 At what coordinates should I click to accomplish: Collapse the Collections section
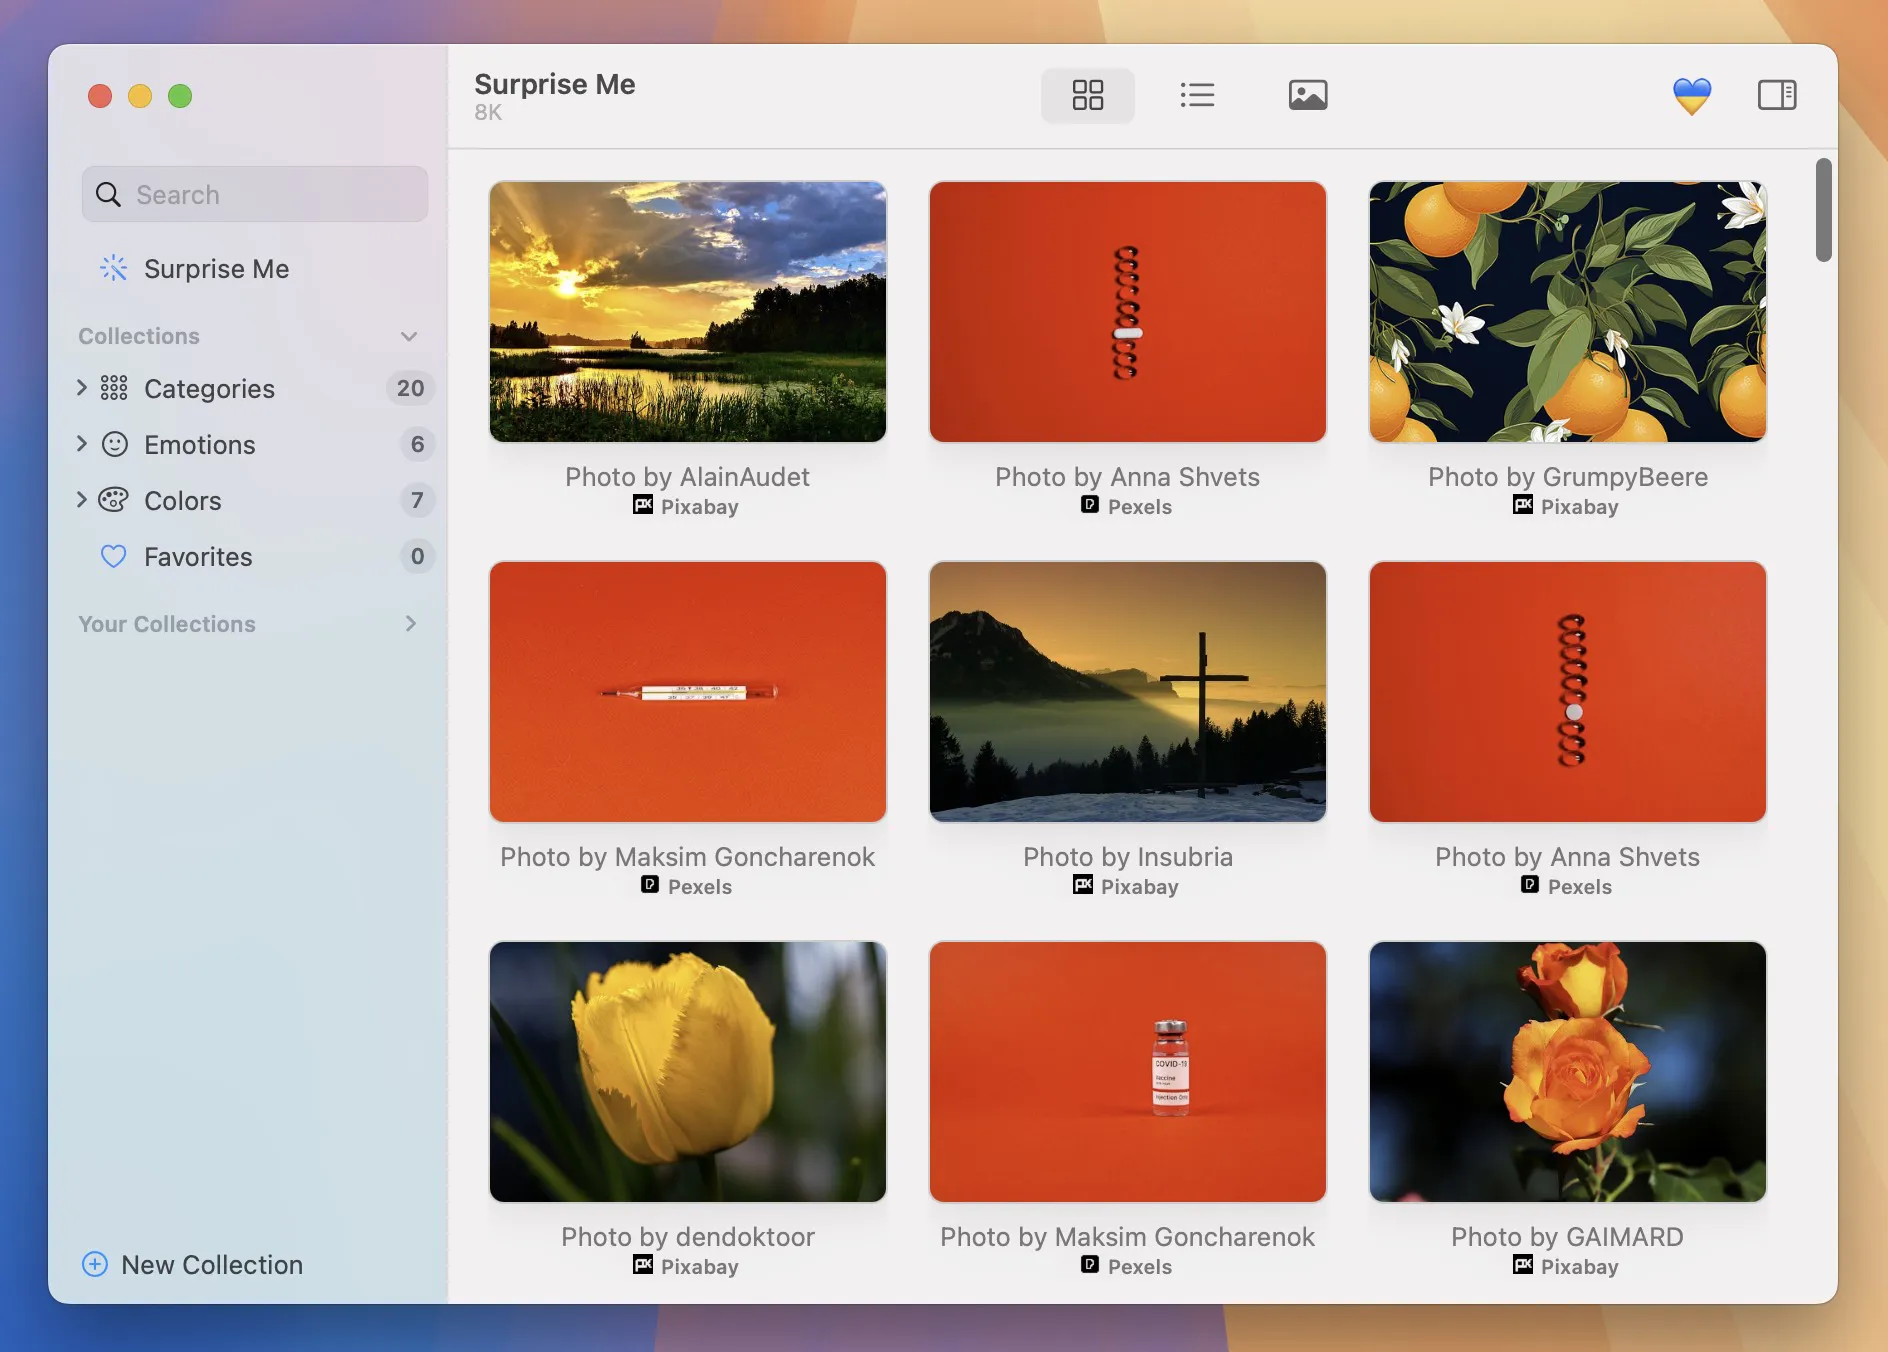(409, 336)
